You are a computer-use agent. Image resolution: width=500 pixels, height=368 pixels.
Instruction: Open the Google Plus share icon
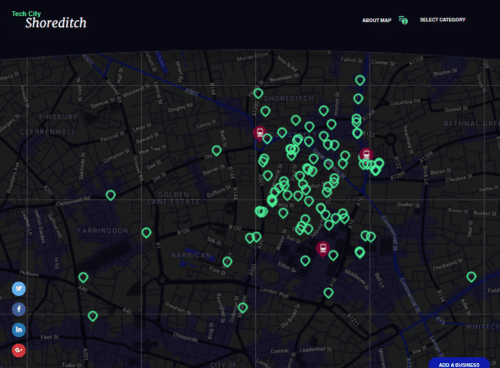pos(19,350)
